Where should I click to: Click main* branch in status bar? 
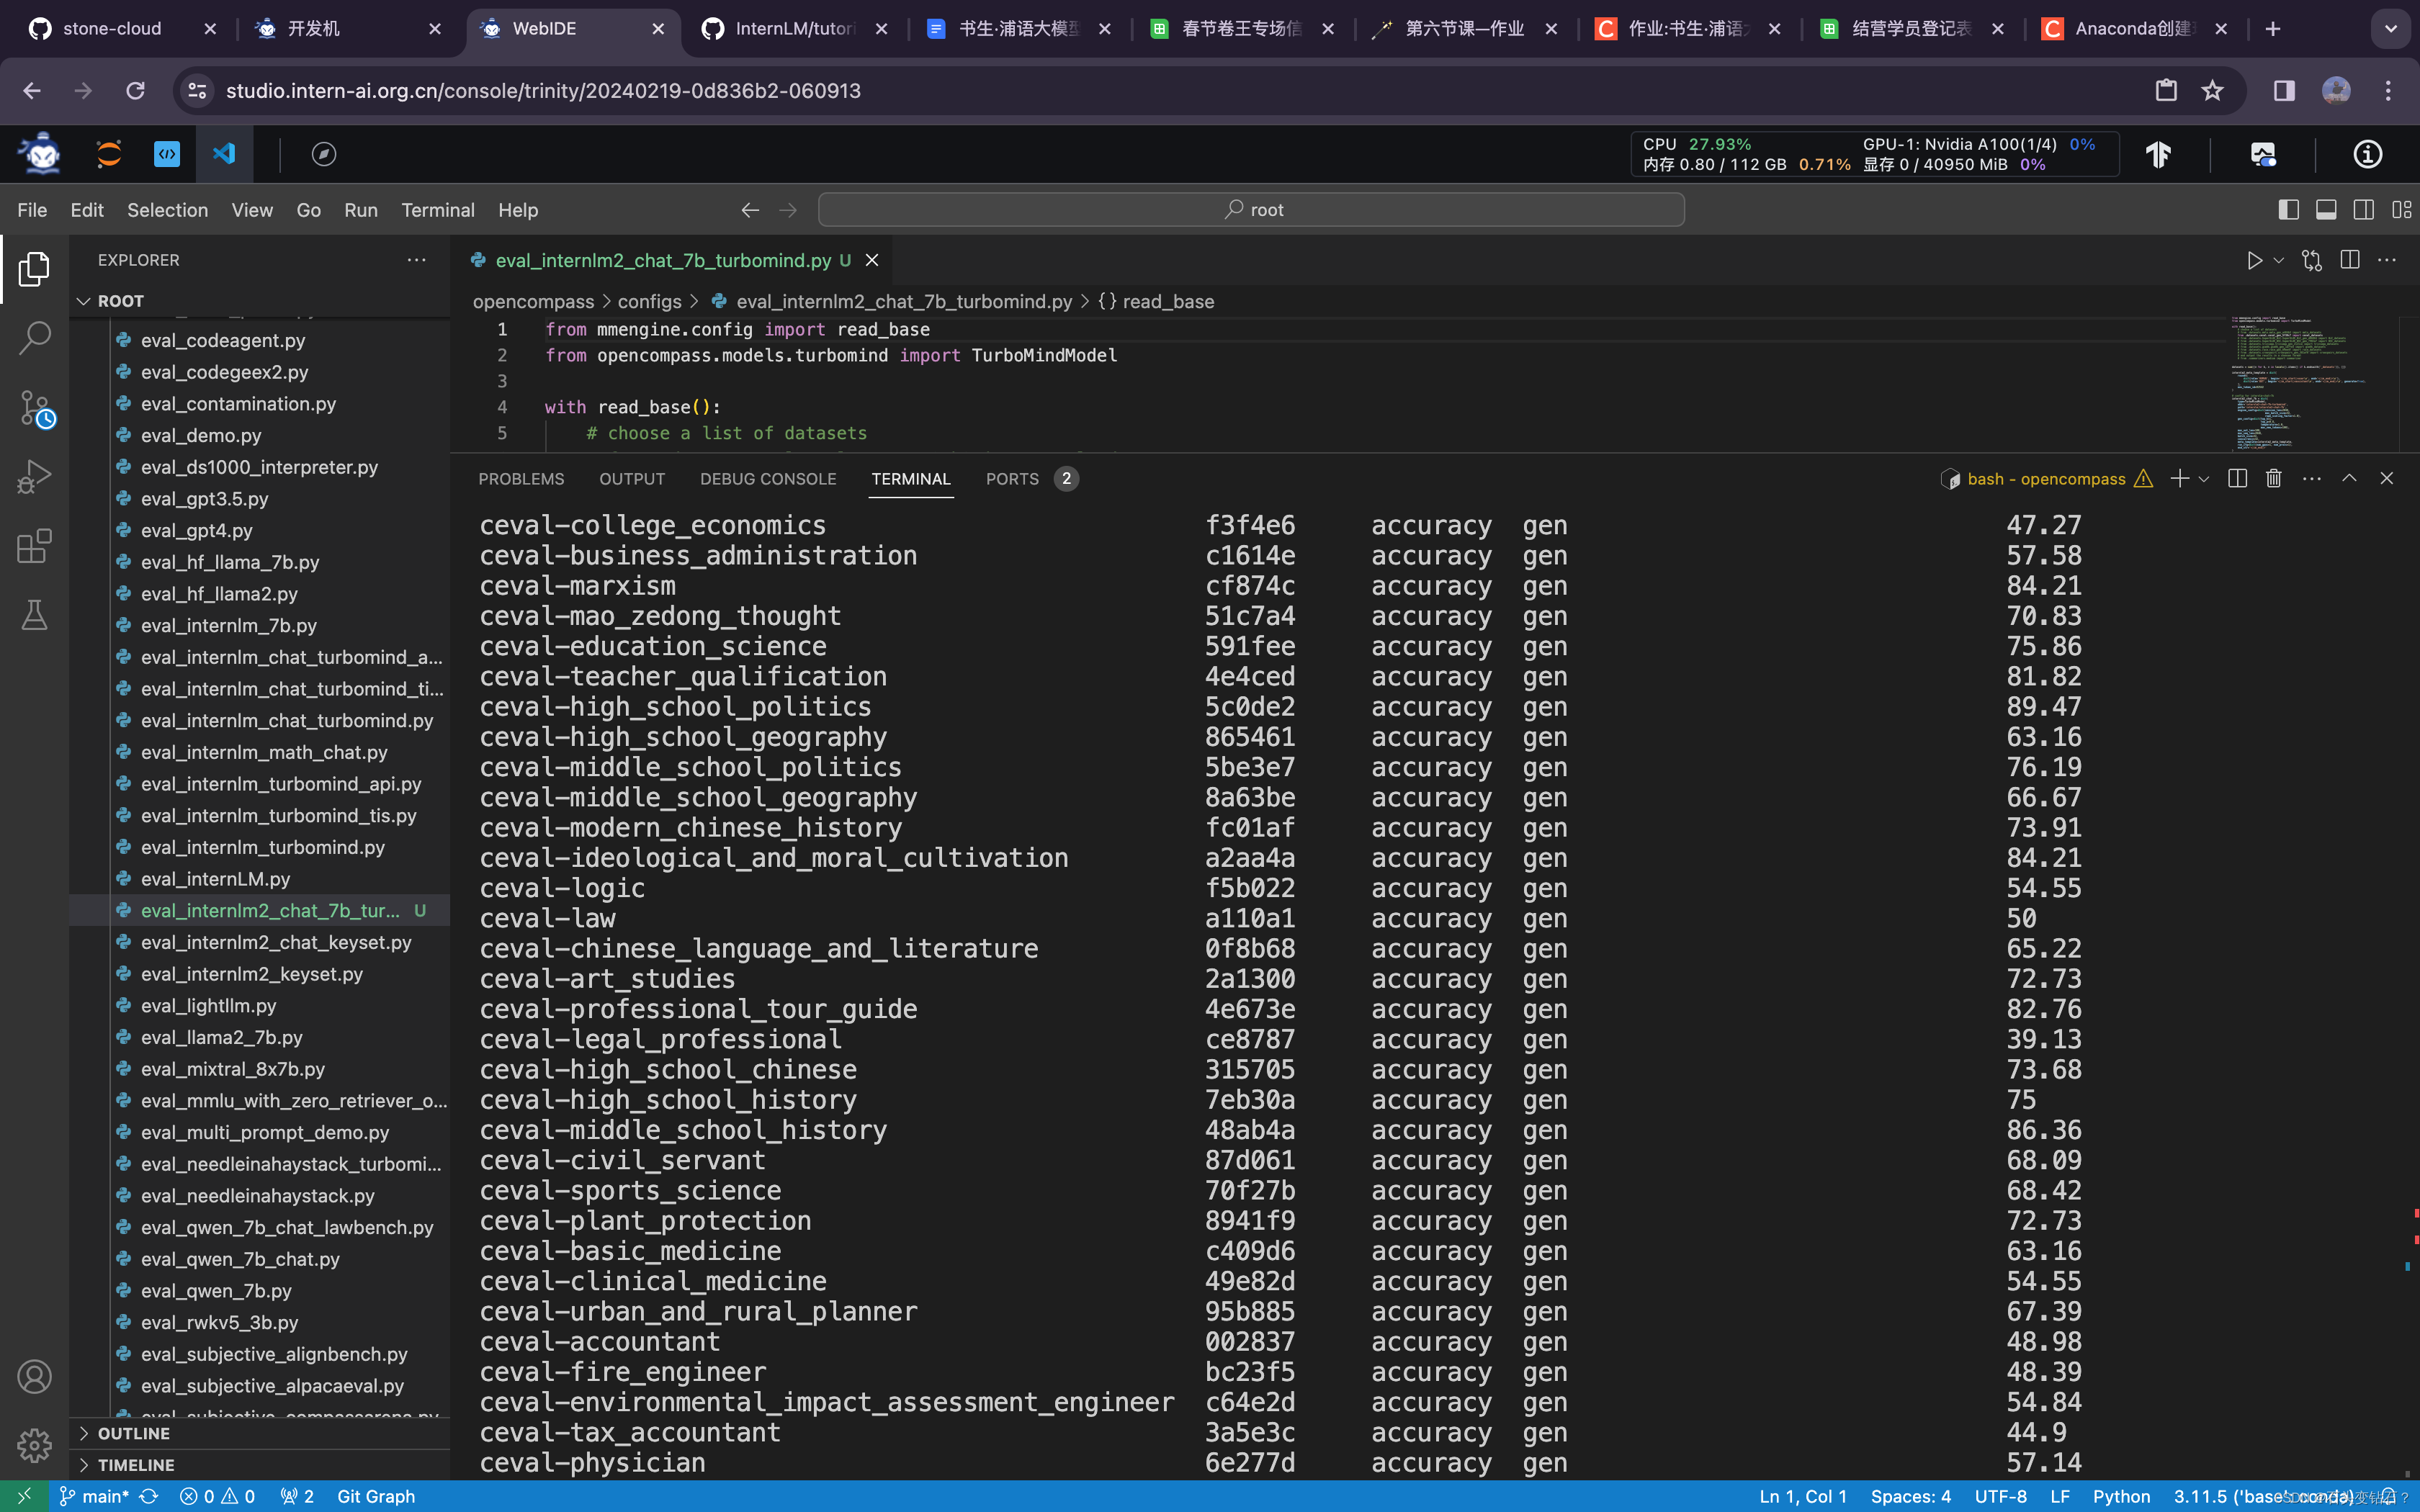94,1496
